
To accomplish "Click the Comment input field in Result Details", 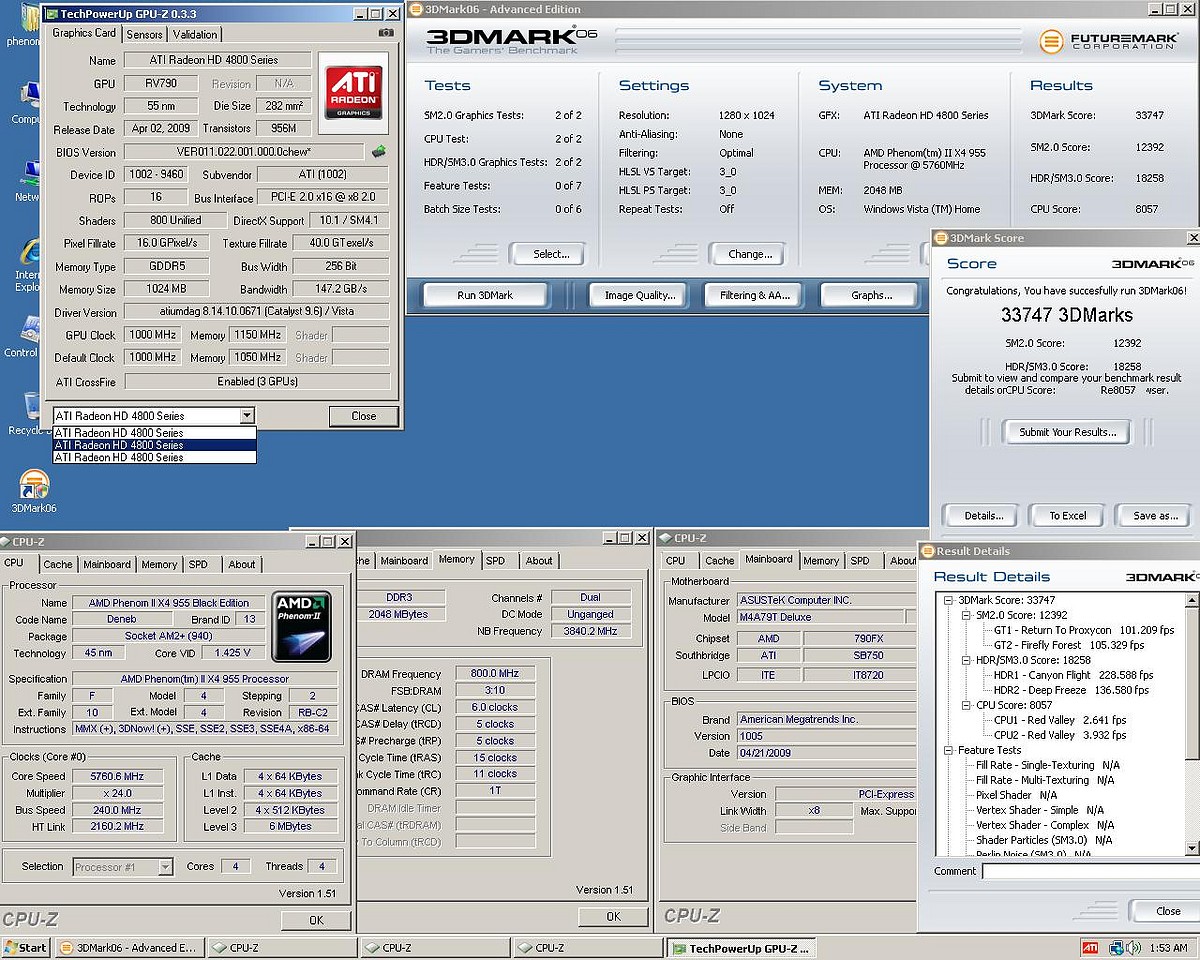I will click(x=1090, y=871).
